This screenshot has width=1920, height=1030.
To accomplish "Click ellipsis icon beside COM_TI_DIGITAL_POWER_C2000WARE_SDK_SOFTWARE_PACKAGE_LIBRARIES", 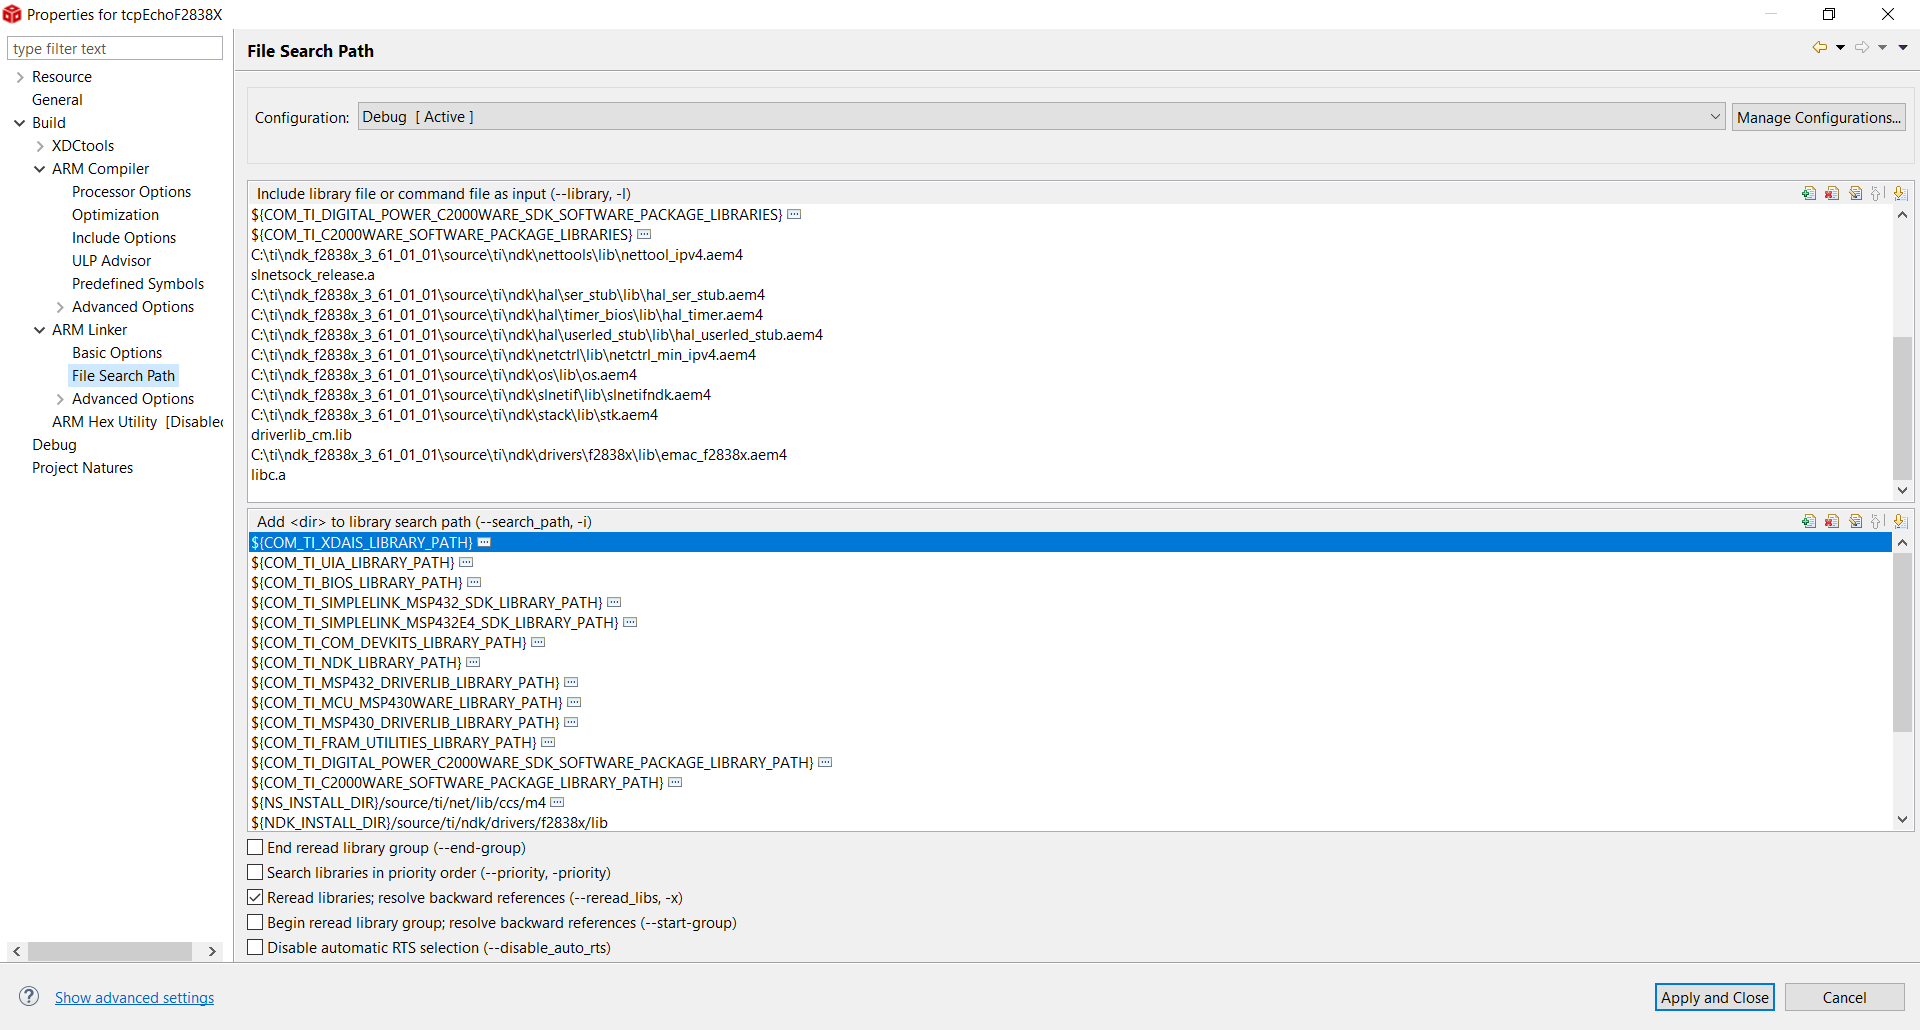I will point(794,215).
